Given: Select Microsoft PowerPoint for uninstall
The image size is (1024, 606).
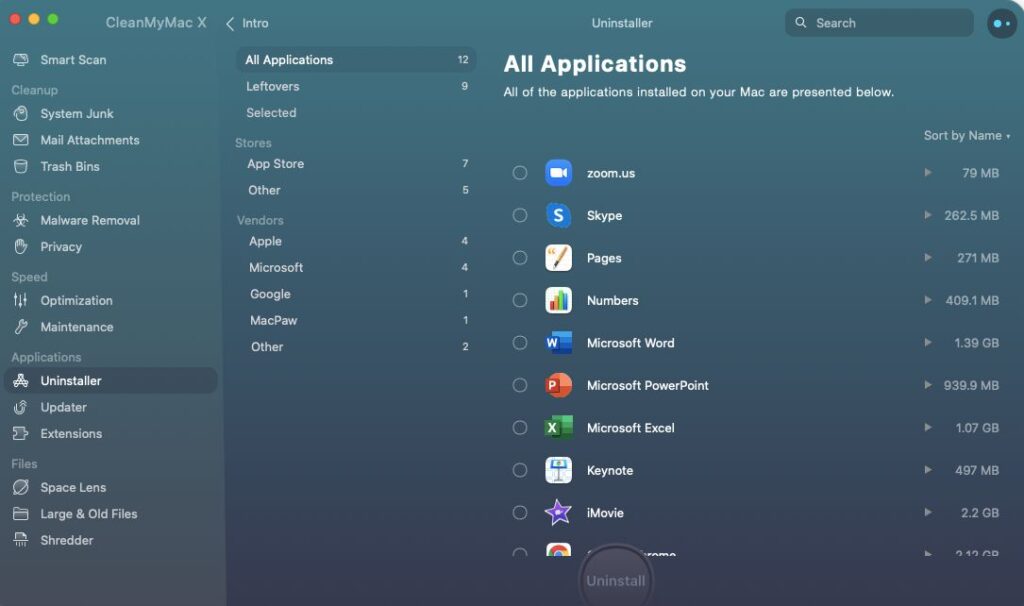Looking at the screenshot, I should coord(520,385).
